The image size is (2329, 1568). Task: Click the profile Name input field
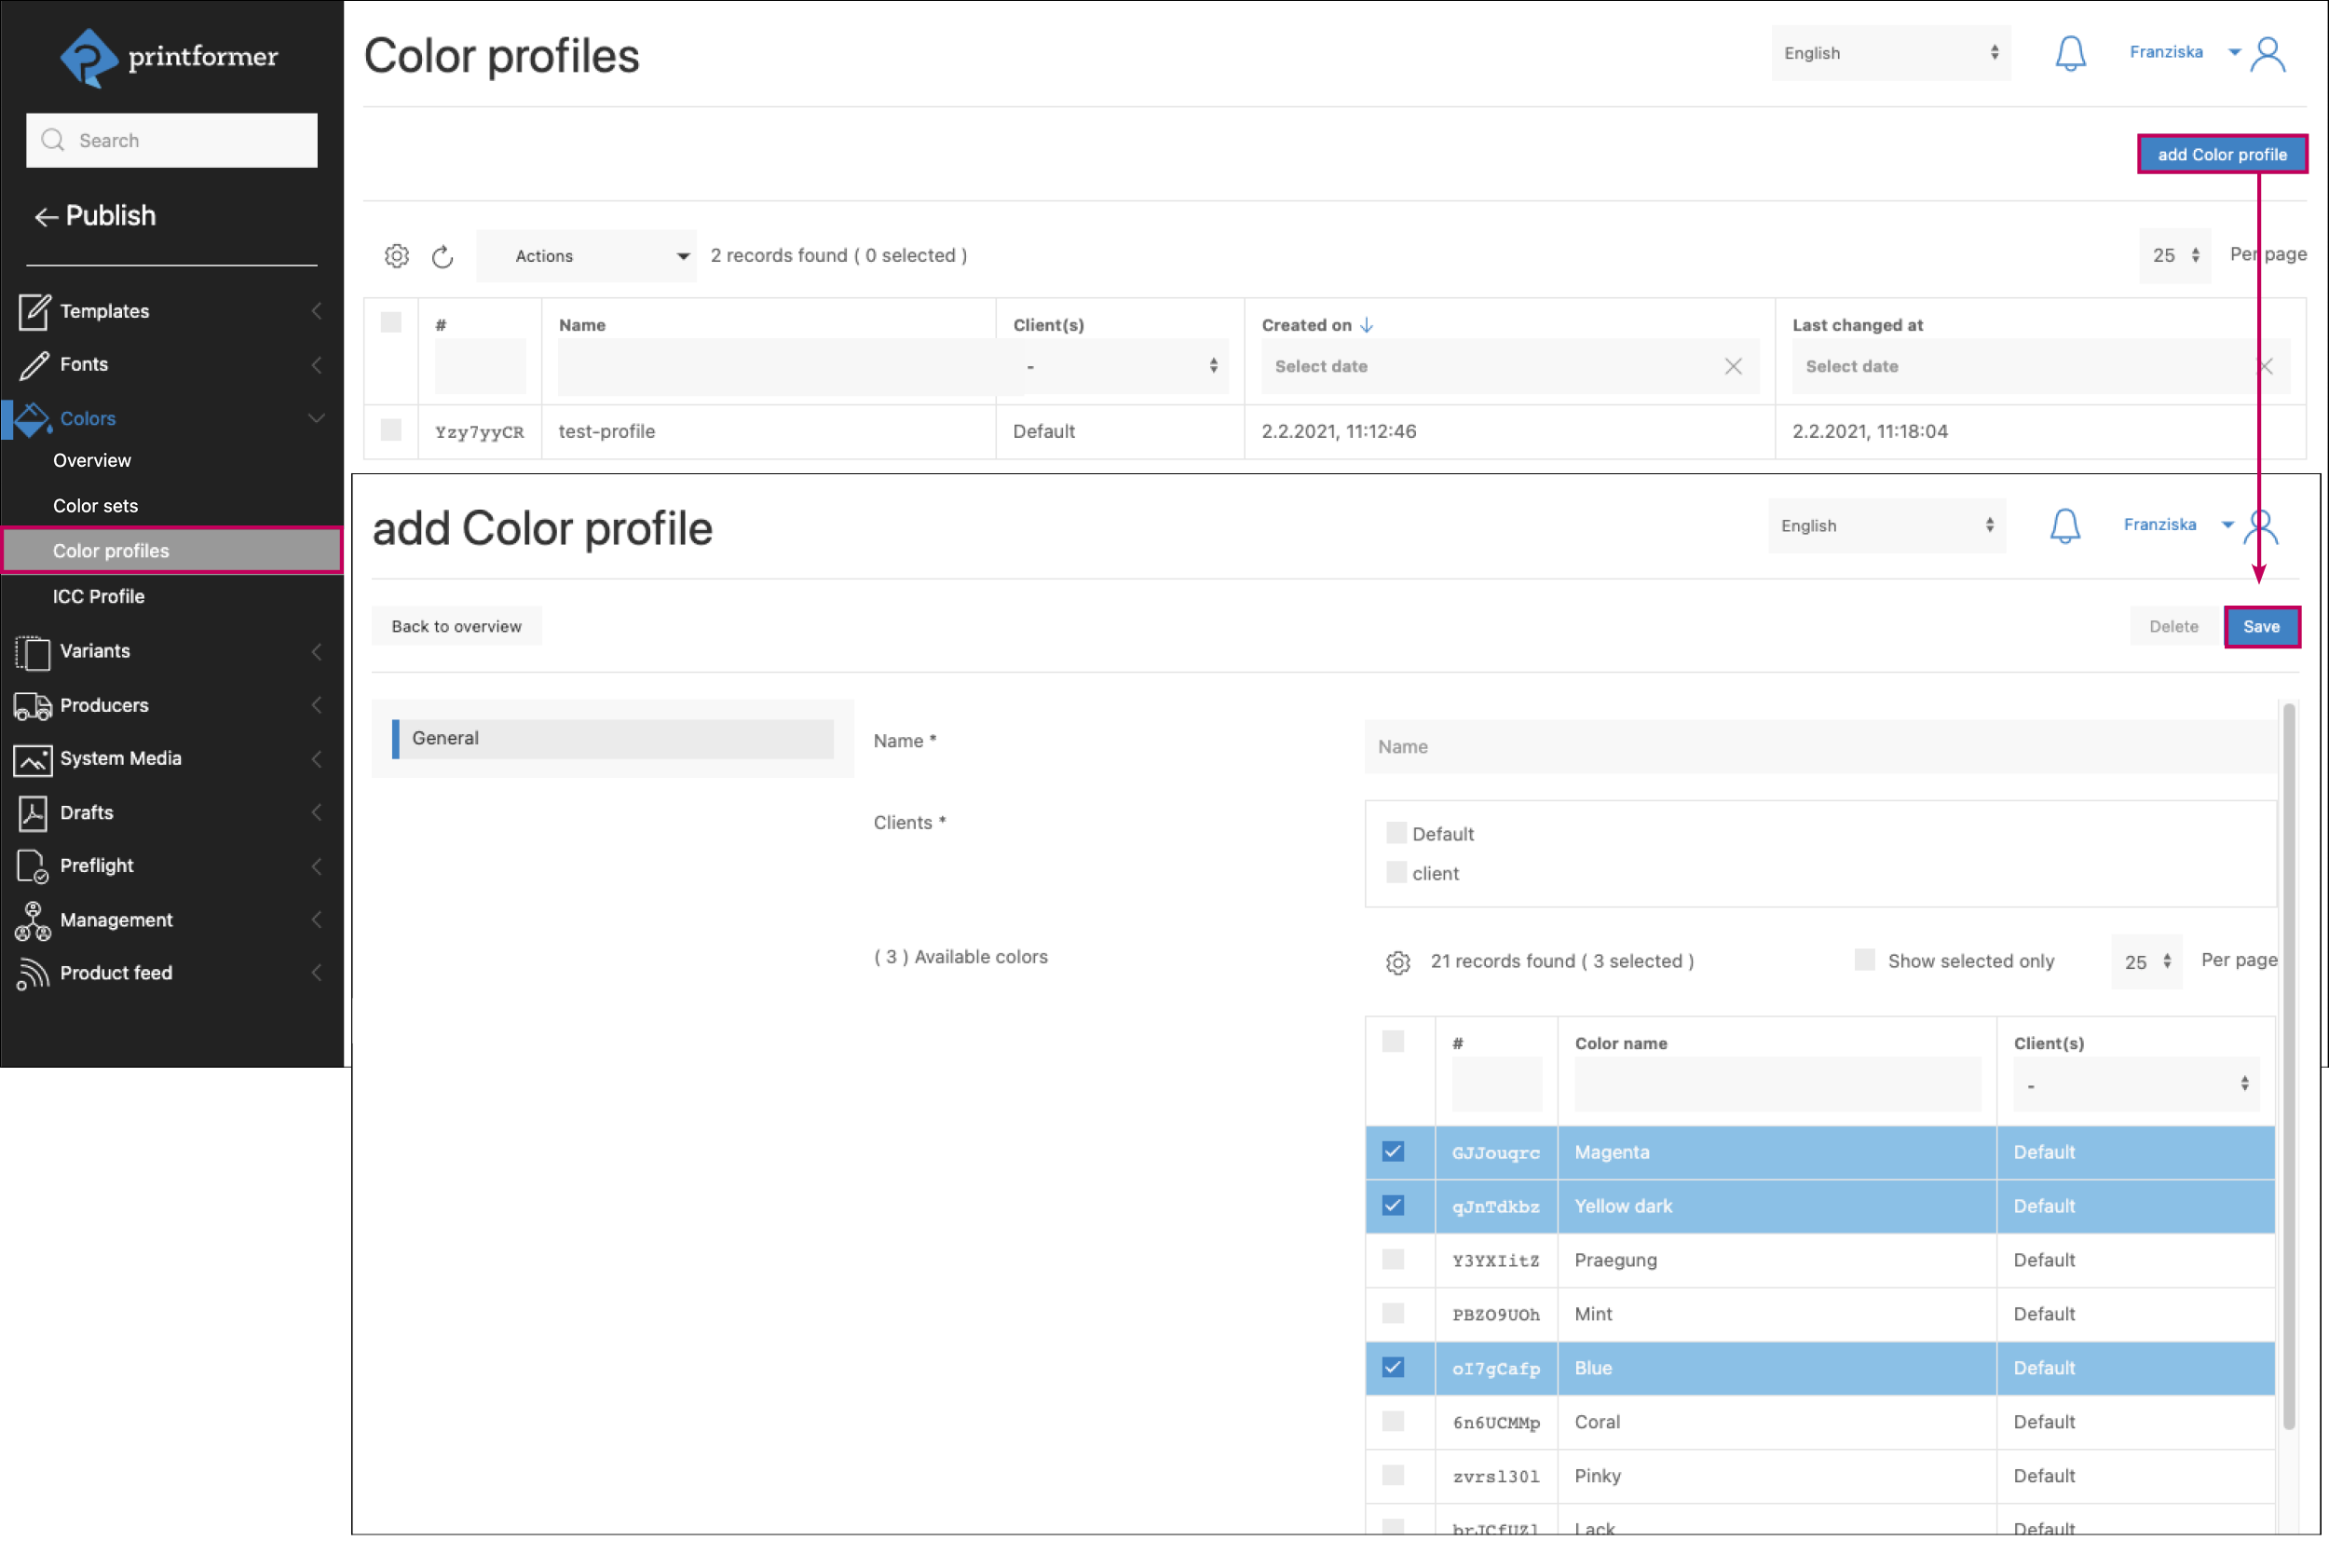click(1819, 746)
